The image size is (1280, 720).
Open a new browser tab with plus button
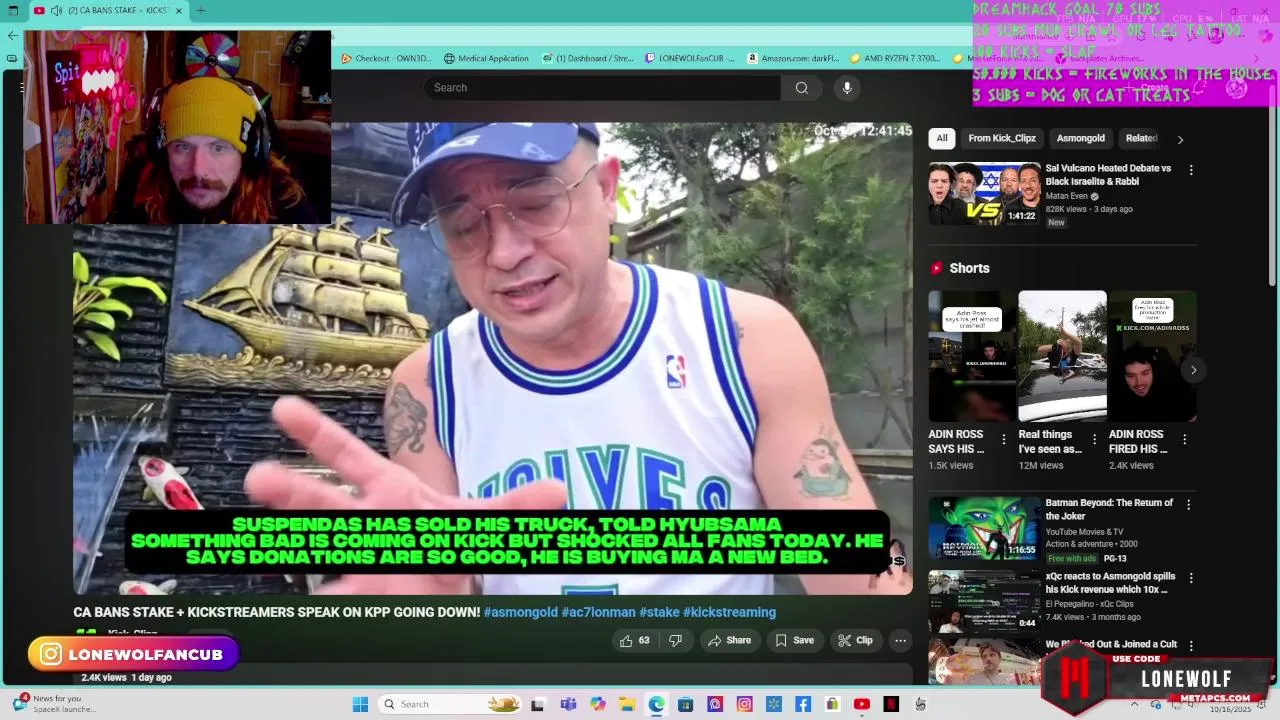(x=201, y=11)
